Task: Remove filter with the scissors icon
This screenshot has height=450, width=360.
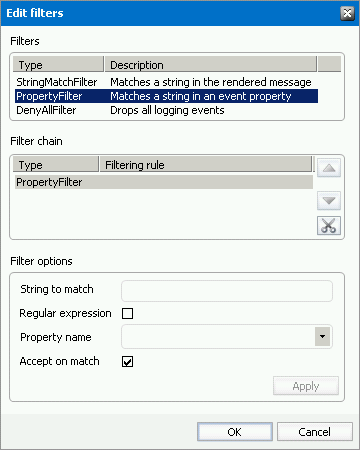Action: (x=329, y=226)
